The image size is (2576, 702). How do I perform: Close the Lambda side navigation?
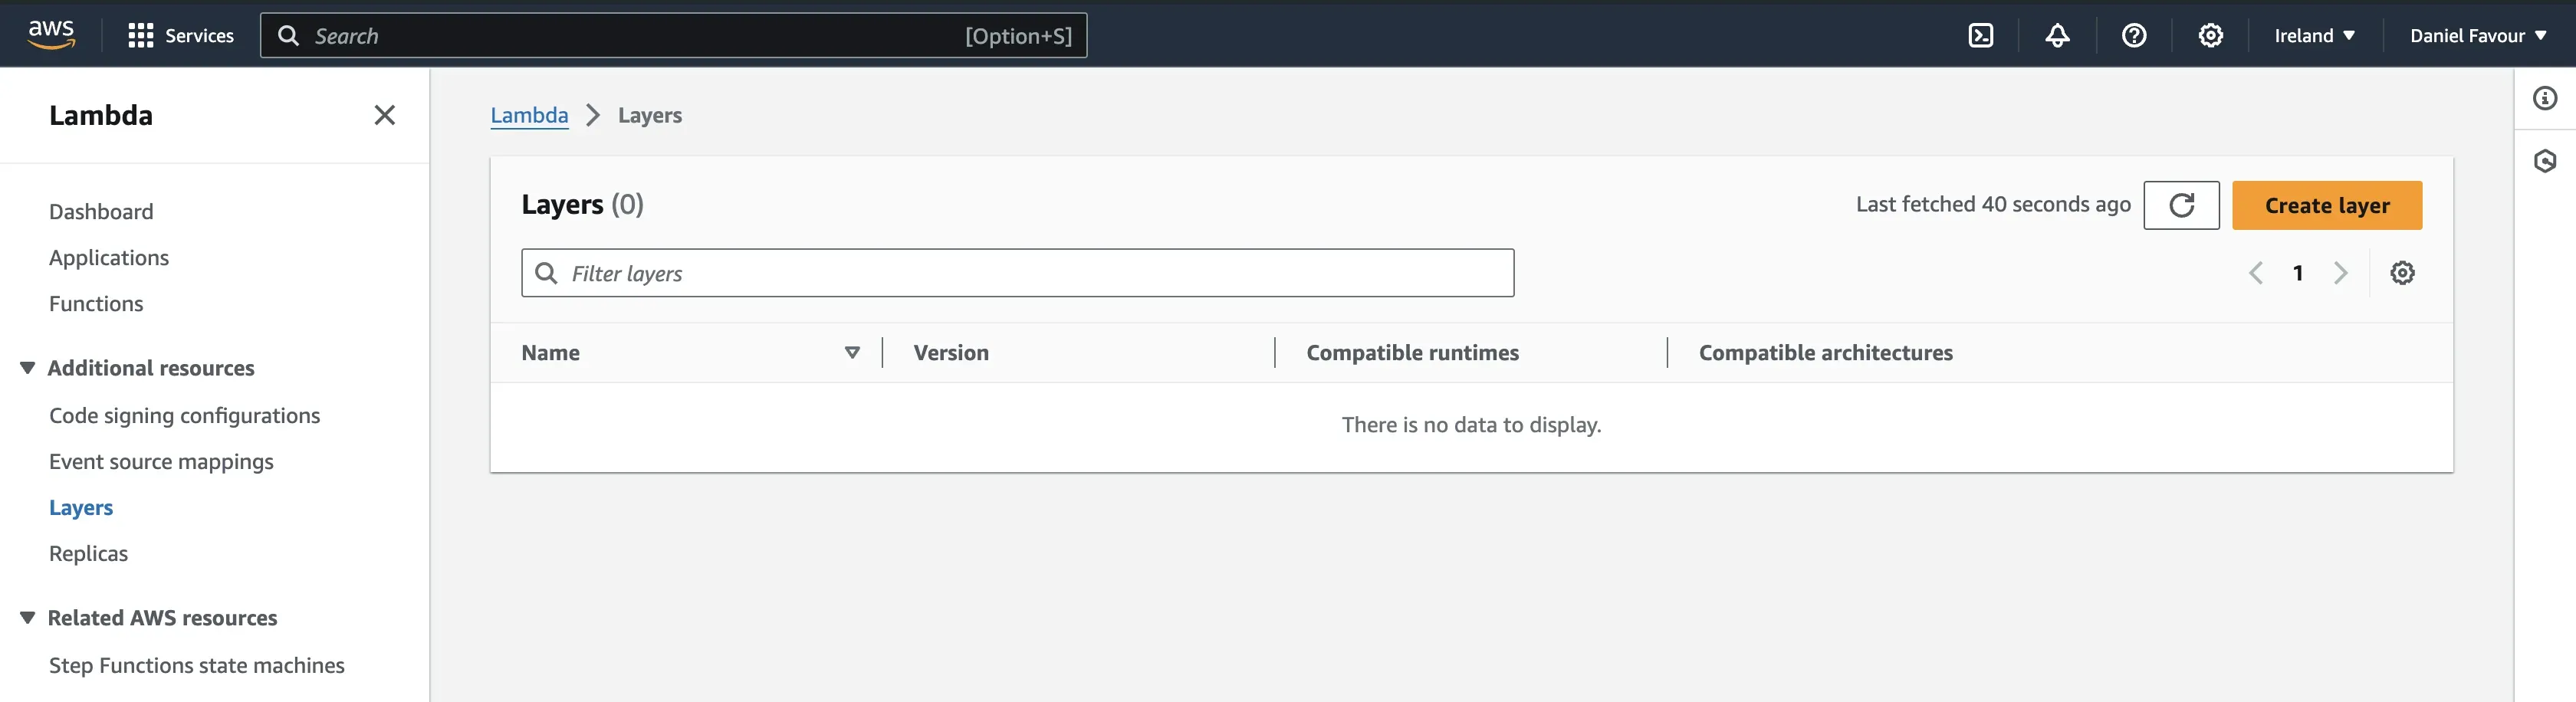pos(384,115)
